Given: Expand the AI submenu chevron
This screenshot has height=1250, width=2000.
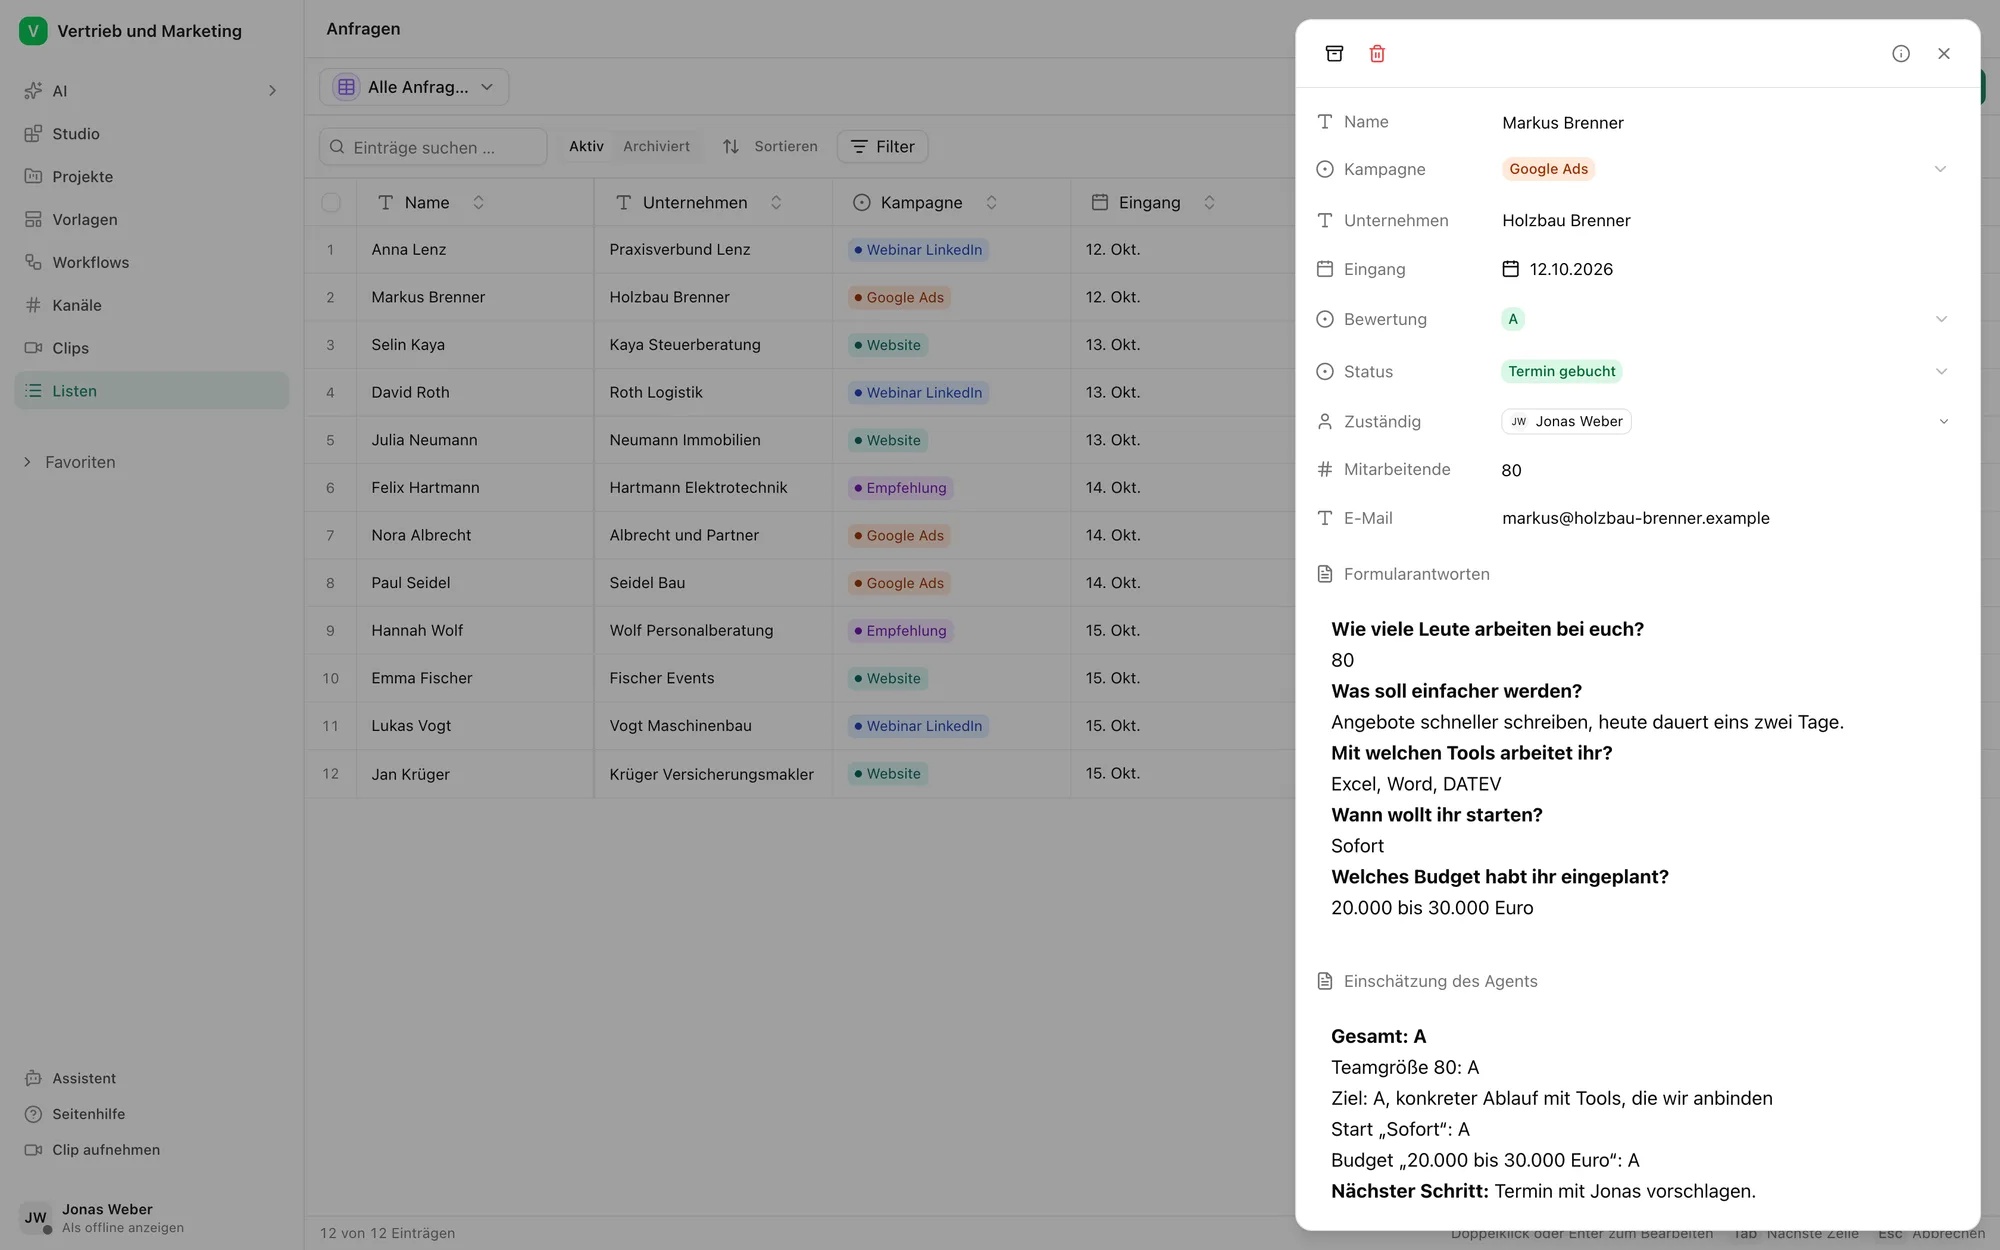Looking at the screenshot, I should point(272,91).
